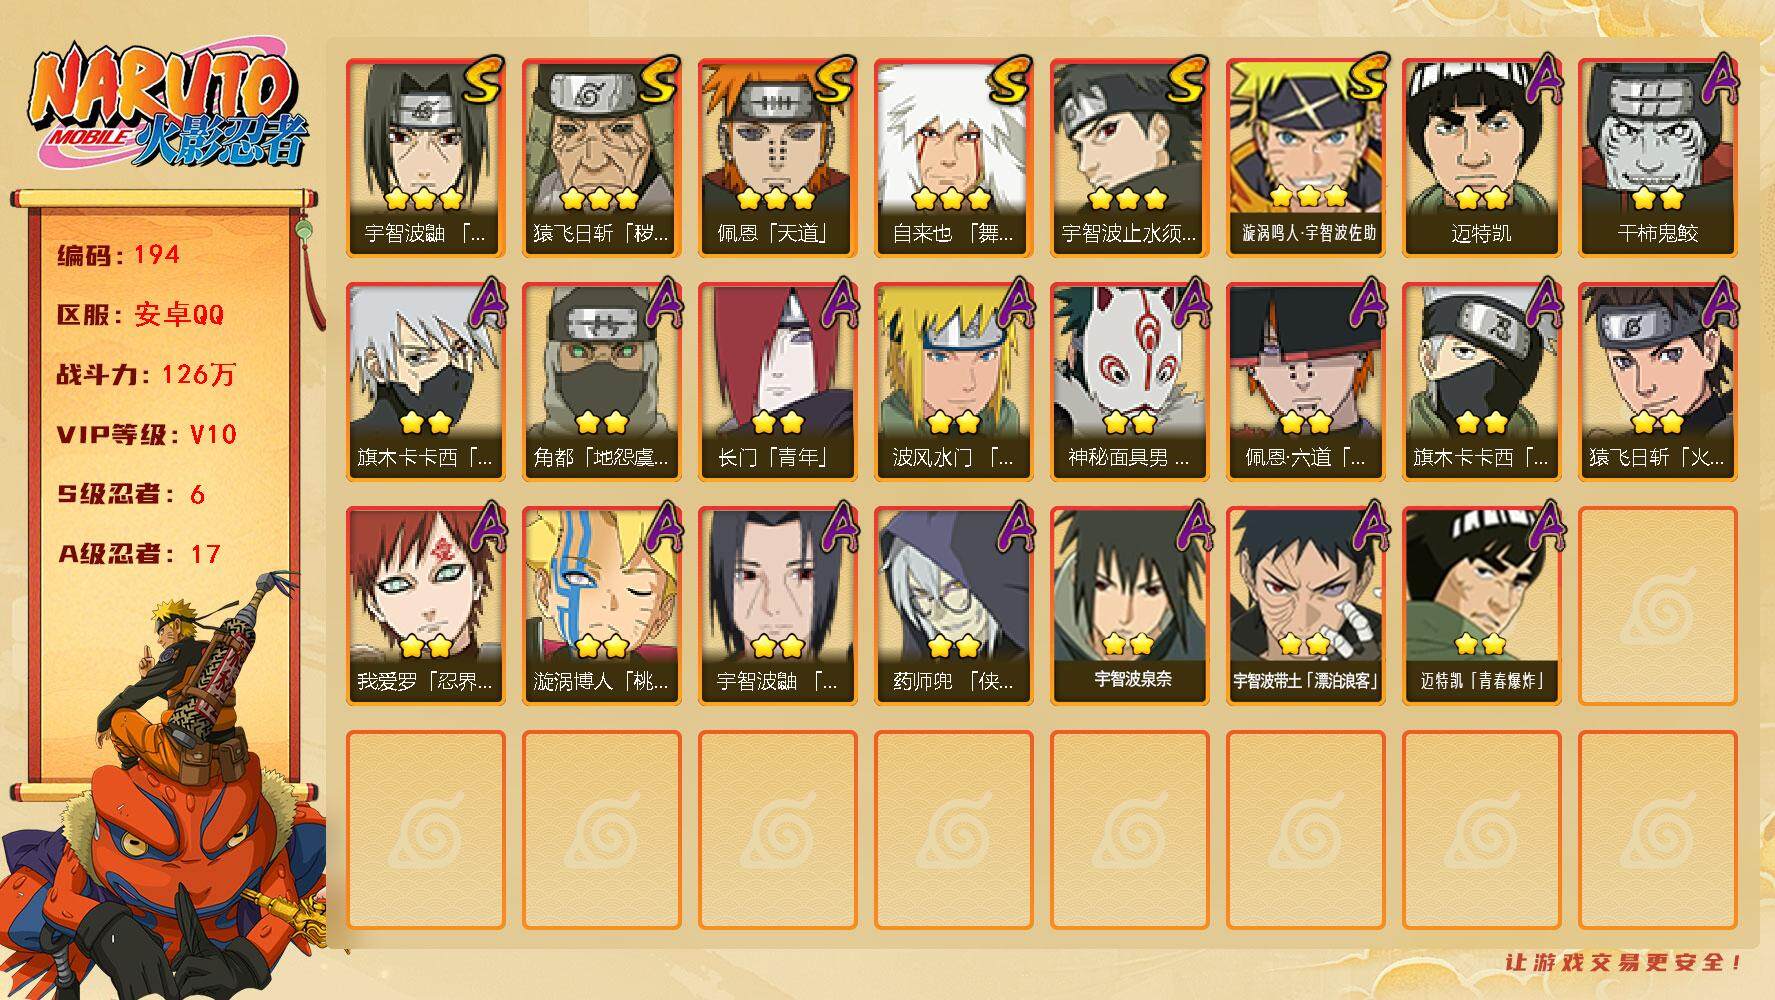
Task: Click the Naruto Mobile 火影忍者 logo
Action: pos(168,106)
